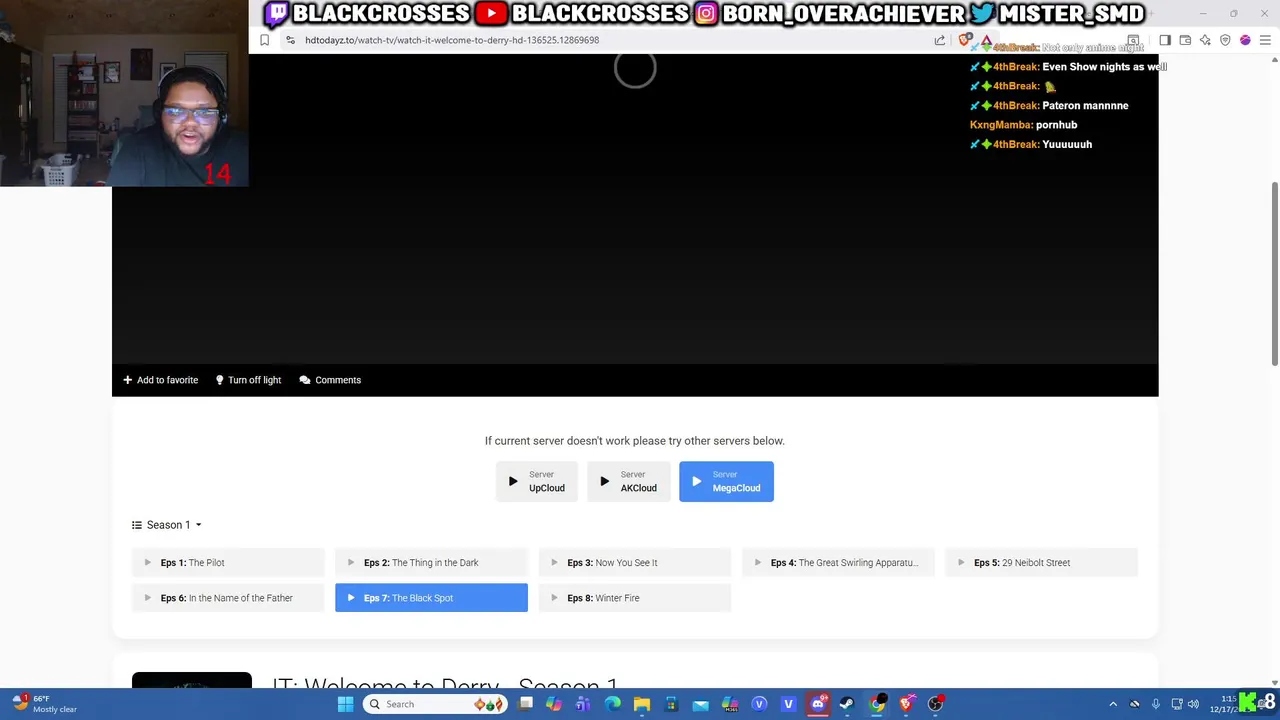Play Eps 6: In the Name of the Father

pyautogui.click(x=228, y=598)
